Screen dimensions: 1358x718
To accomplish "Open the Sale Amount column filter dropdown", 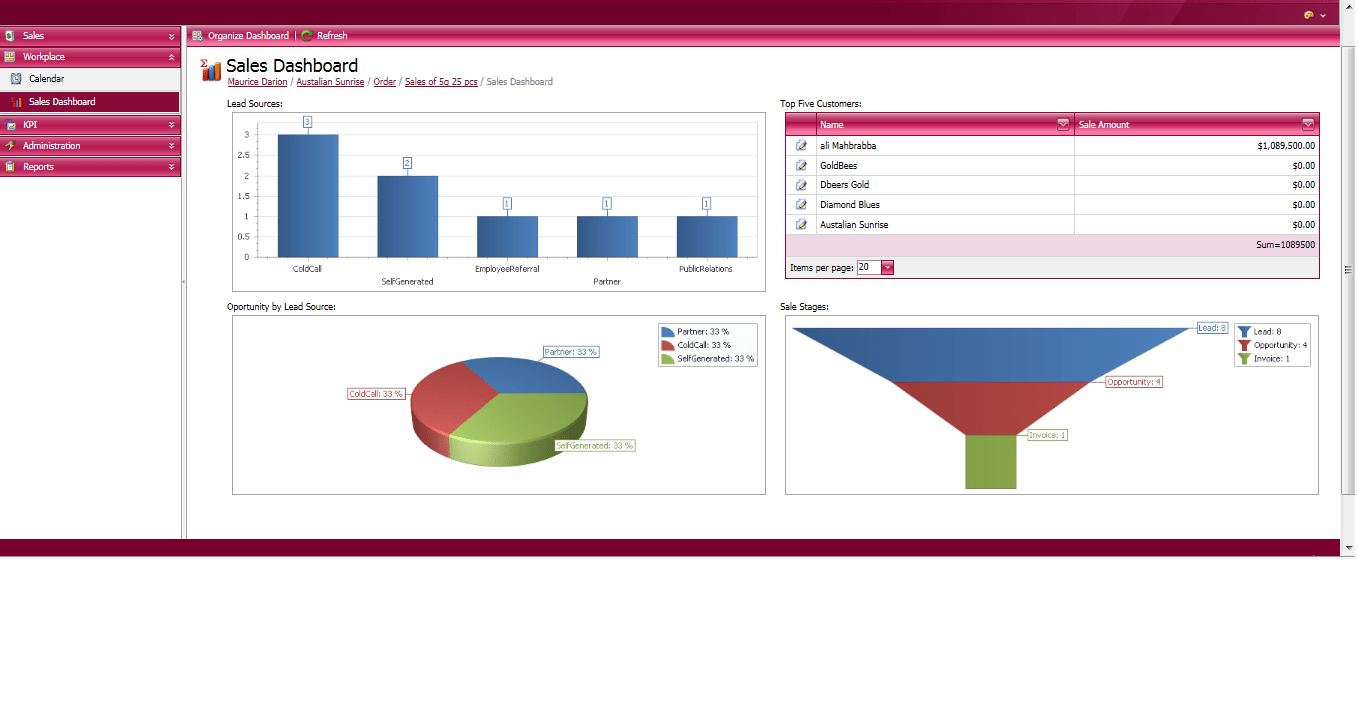I will pos(1307,125).
